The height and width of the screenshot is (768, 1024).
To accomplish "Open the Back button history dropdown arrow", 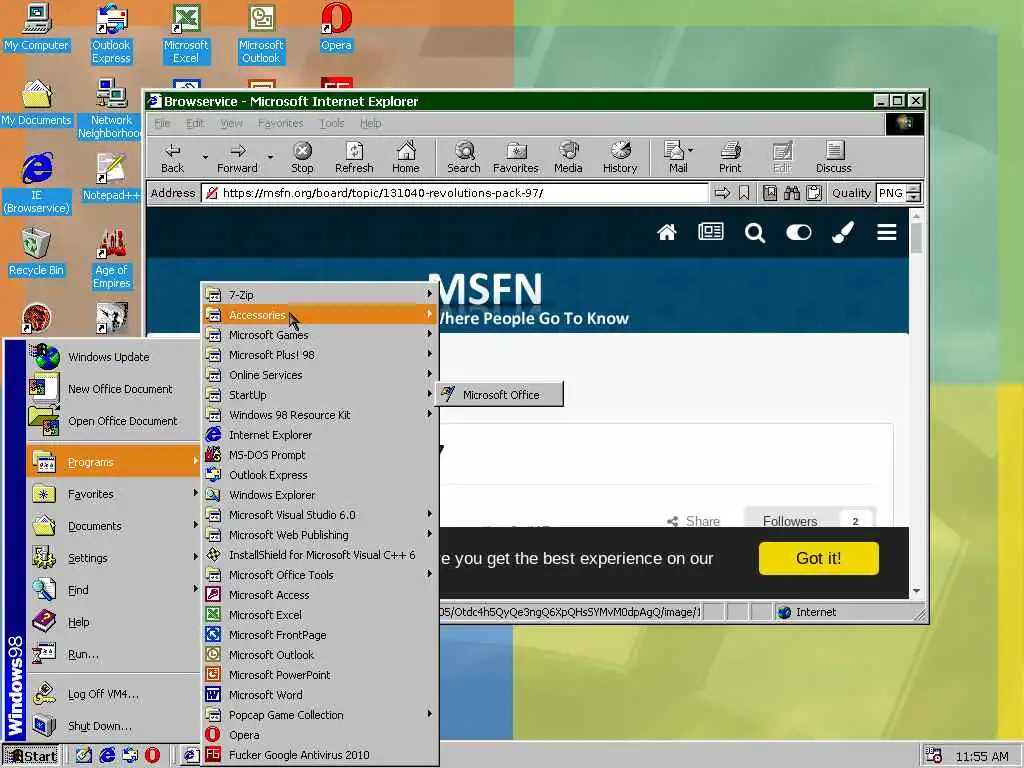I will [205, 157].
